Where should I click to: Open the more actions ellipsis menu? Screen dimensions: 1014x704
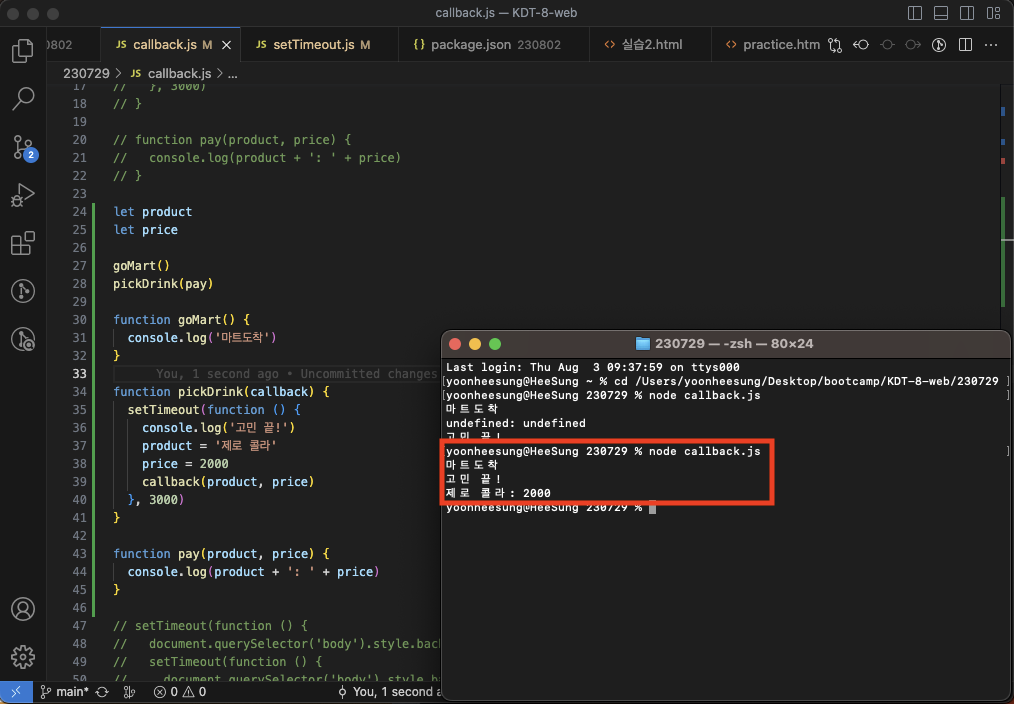click(x=991, y=45)
